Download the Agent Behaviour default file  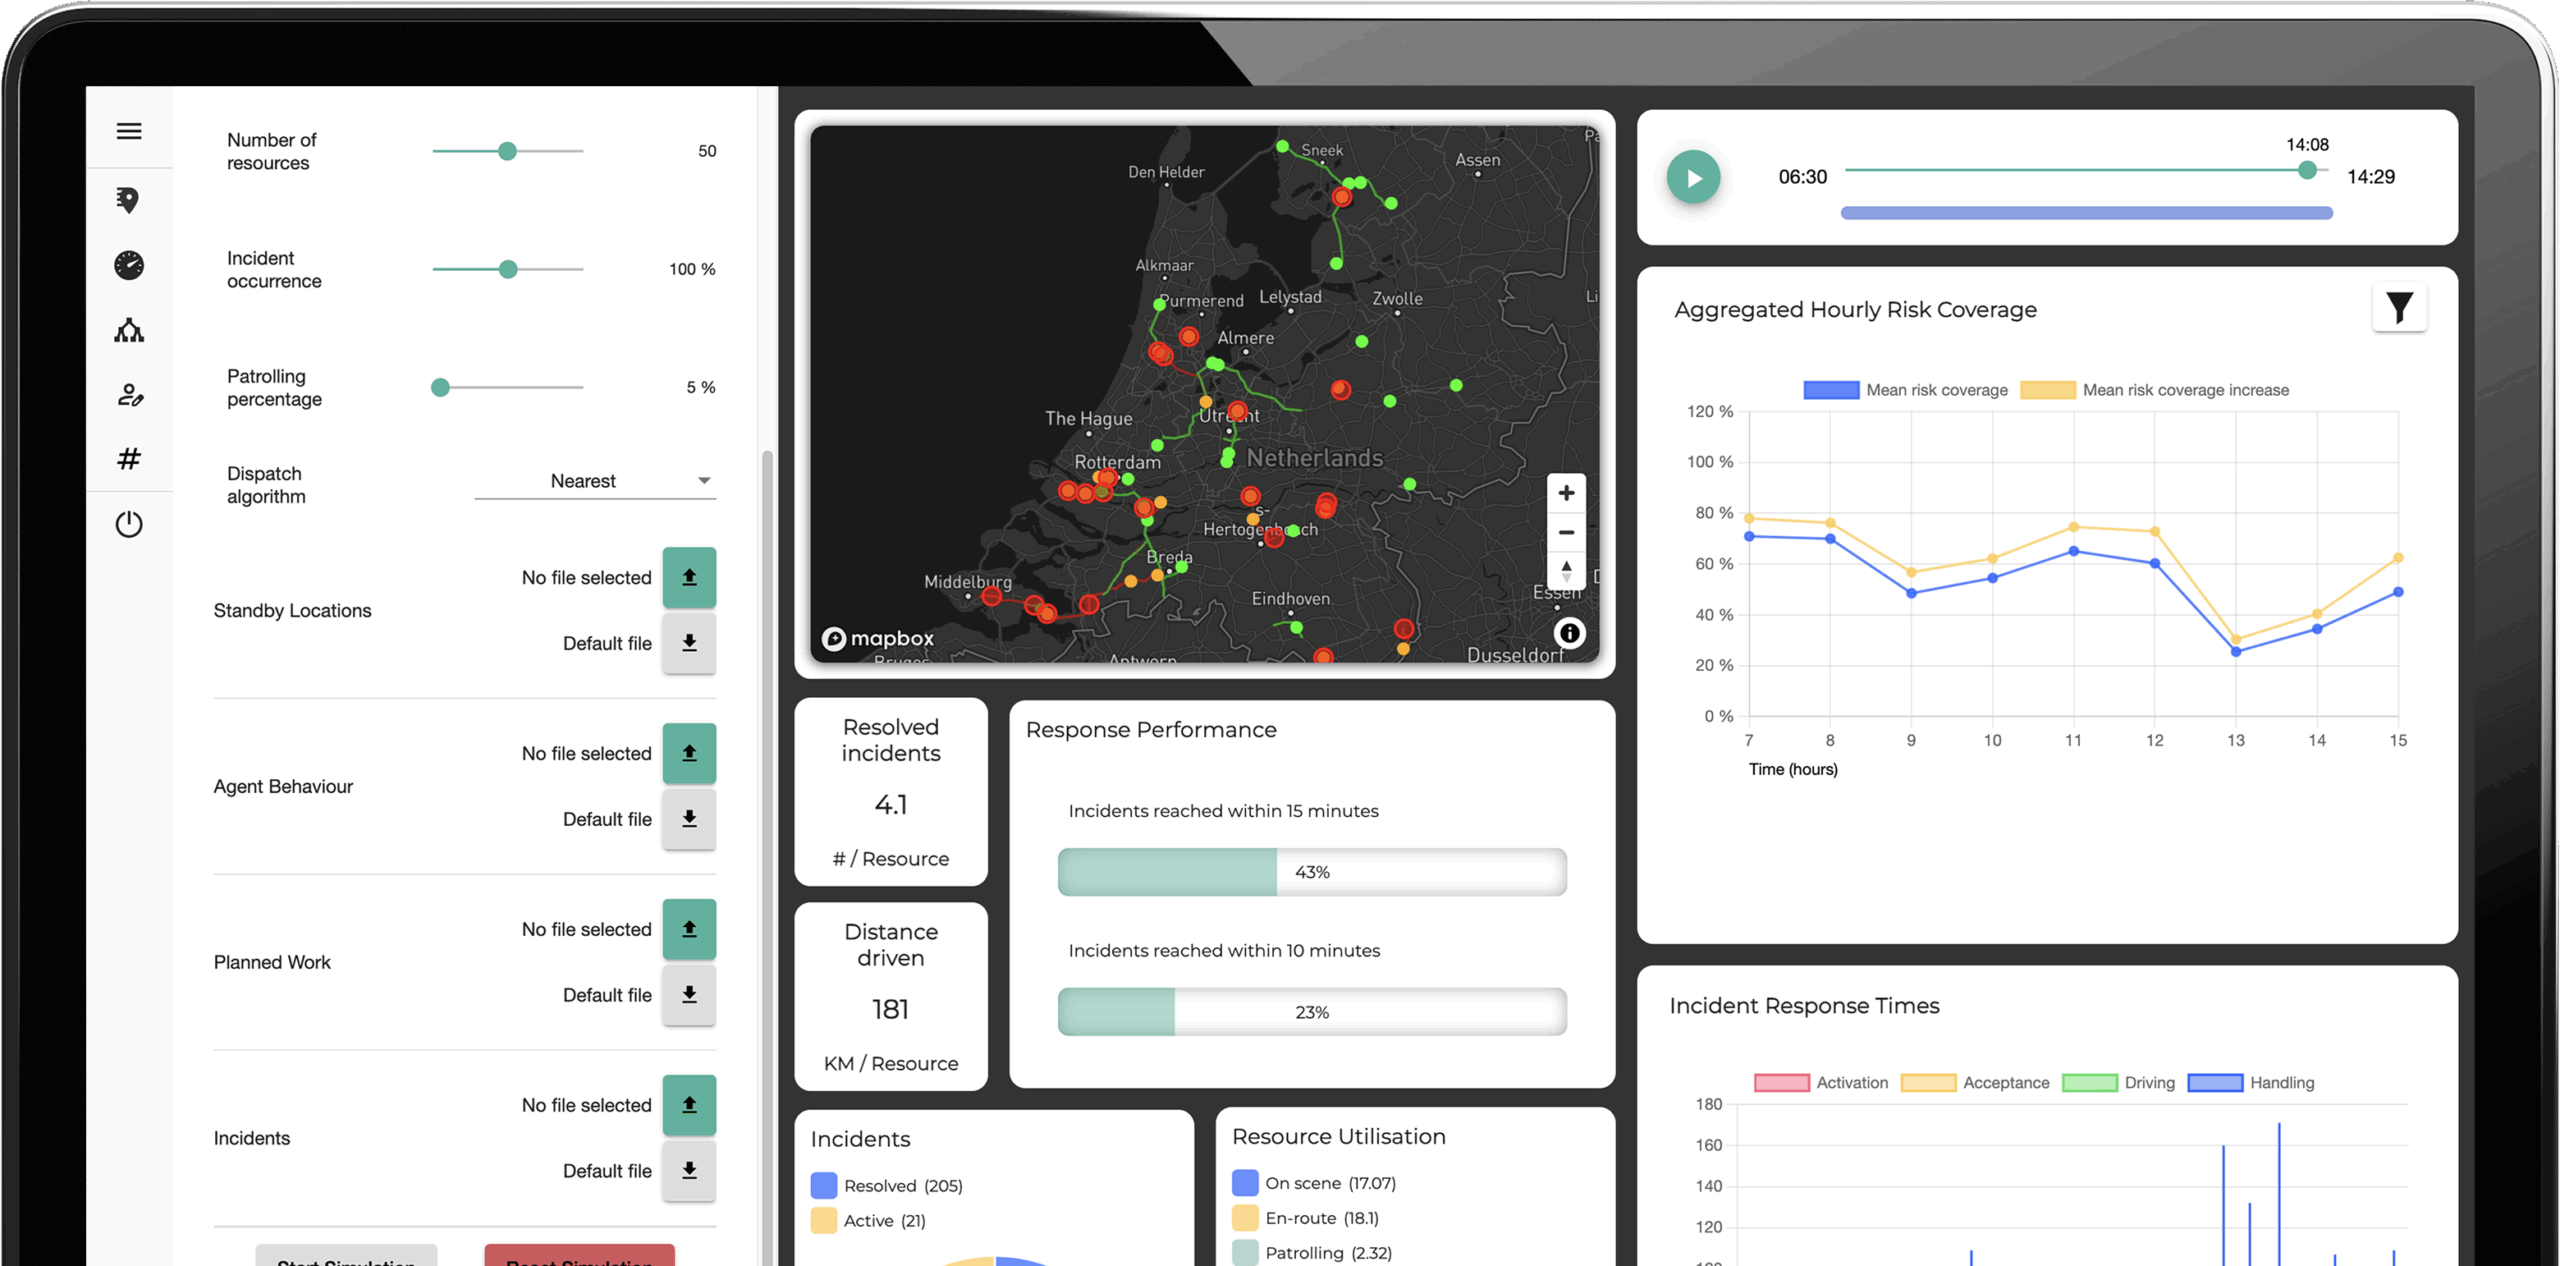(x=689, y=819)
